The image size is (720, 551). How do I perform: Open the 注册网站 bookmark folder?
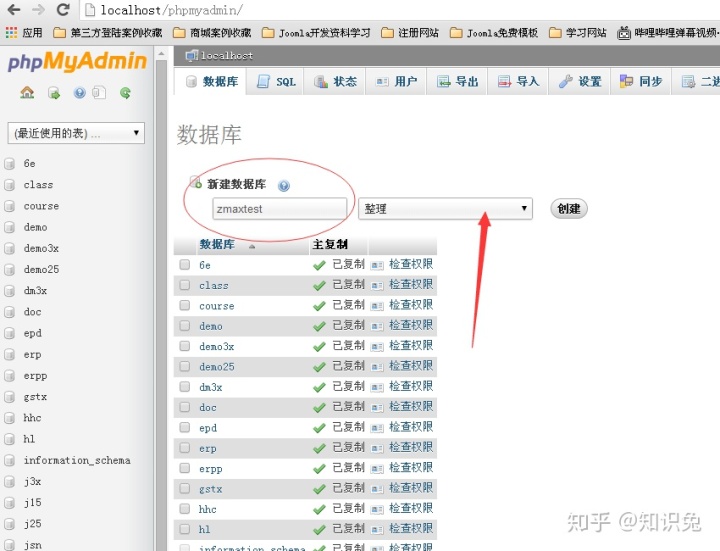coord(410,33)
